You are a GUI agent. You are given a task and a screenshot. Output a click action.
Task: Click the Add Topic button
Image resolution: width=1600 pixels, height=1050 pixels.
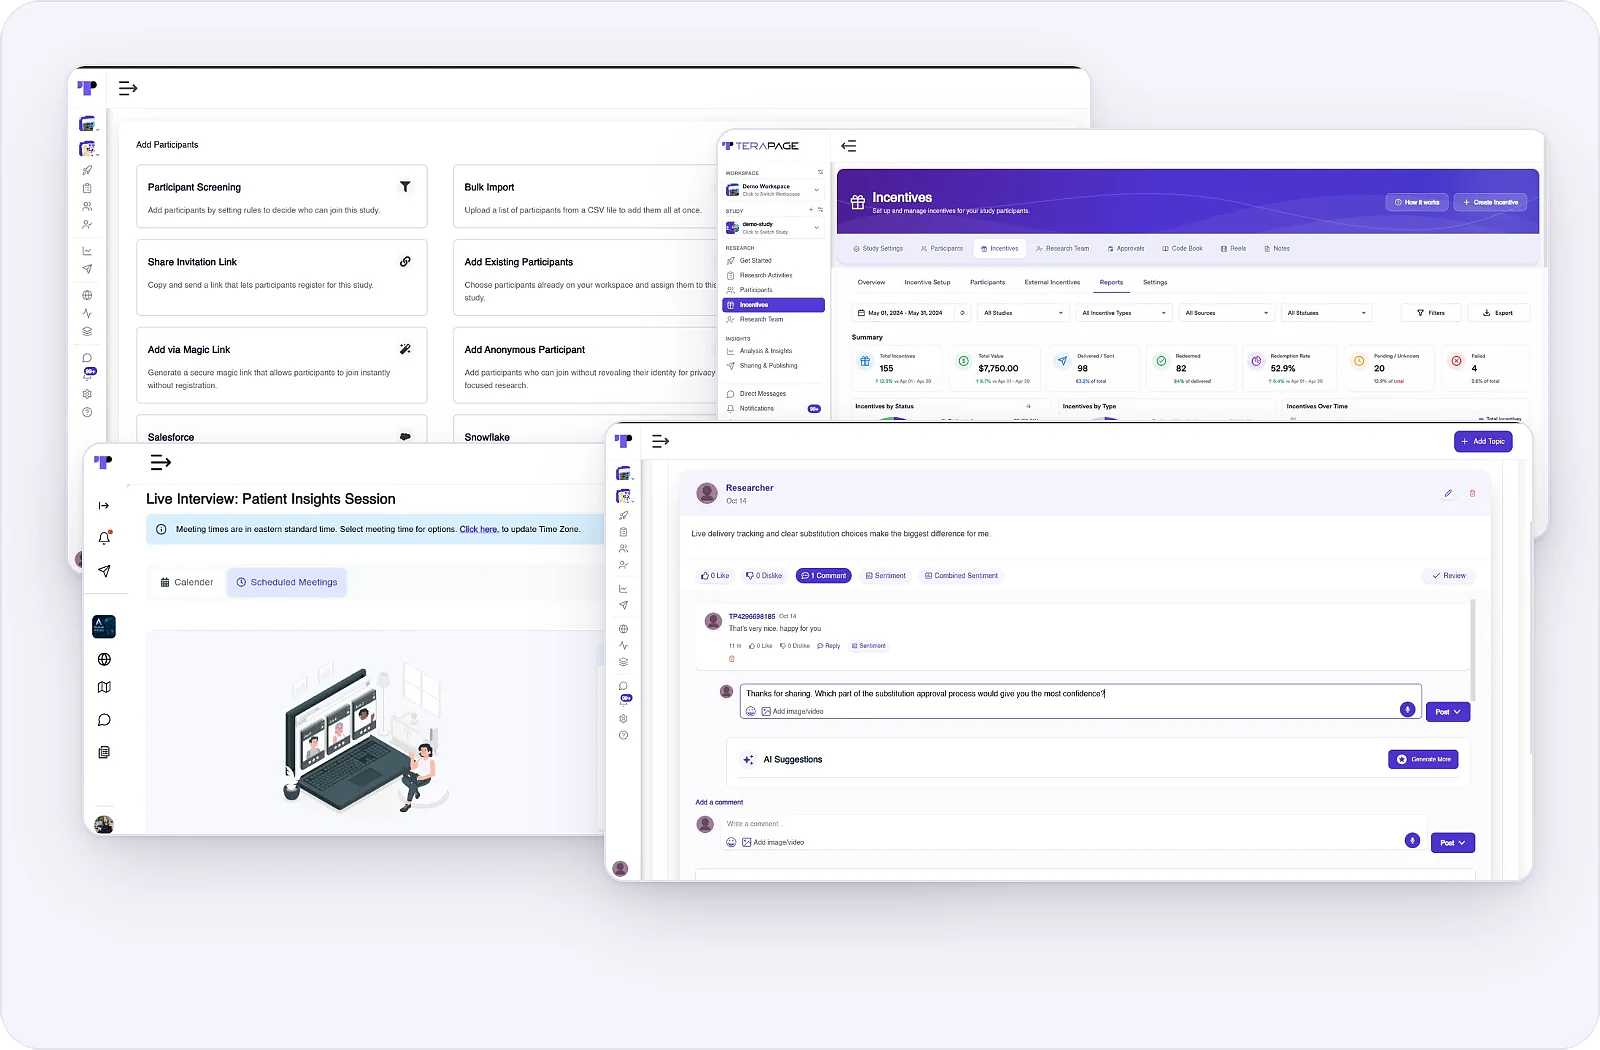[1483, 441]
